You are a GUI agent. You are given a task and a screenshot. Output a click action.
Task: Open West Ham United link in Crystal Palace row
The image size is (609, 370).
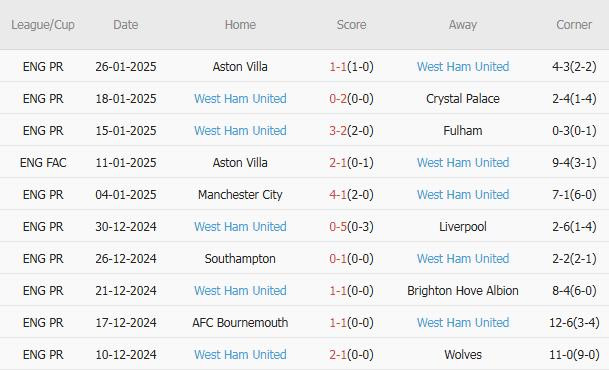click(240, 99)
